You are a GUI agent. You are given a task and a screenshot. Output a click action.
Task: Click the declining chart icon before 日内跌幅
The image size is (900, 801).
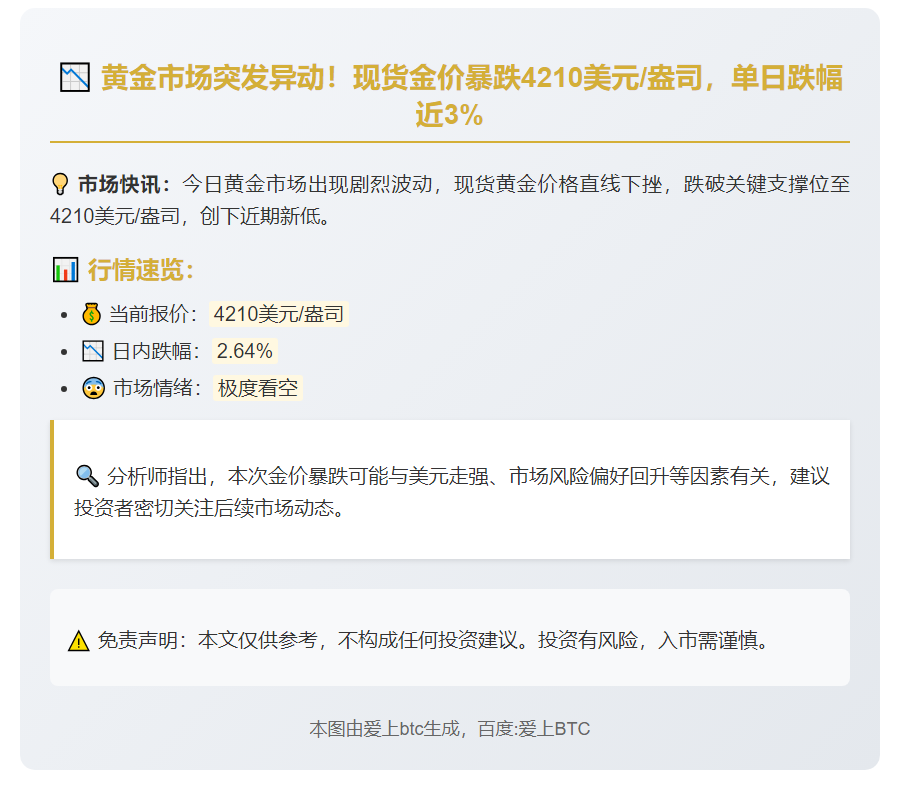[93, 352]
